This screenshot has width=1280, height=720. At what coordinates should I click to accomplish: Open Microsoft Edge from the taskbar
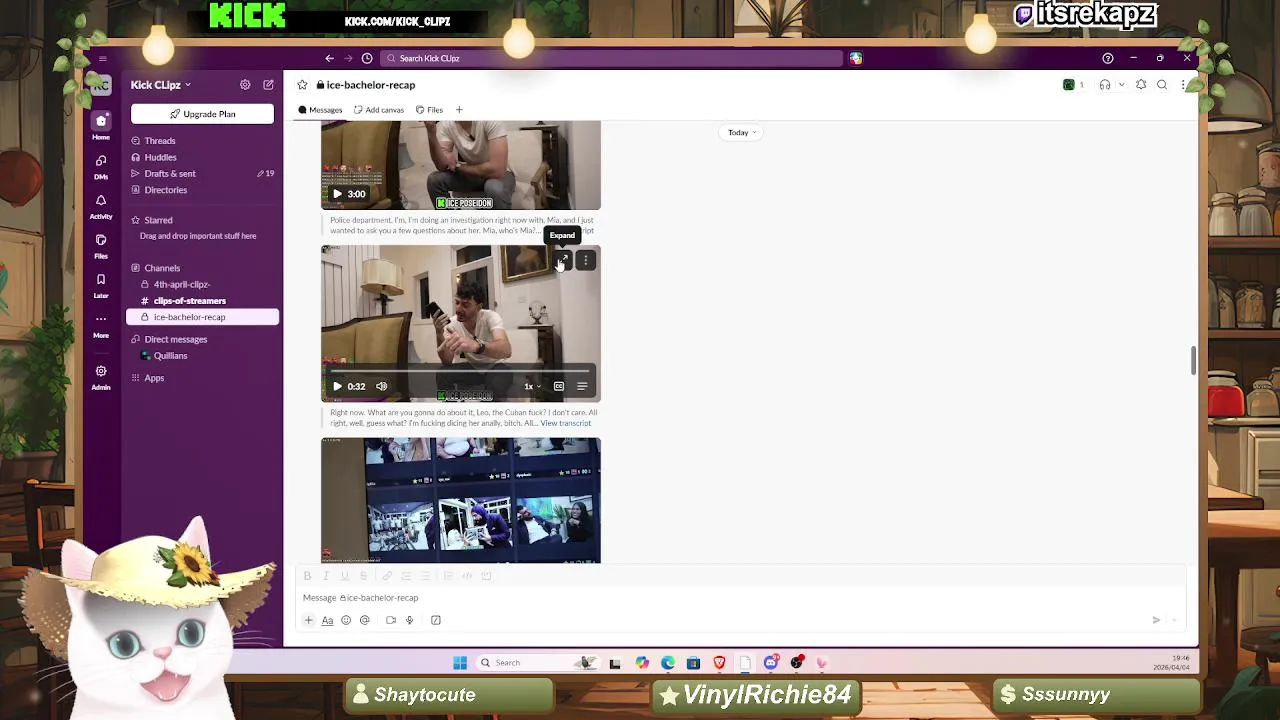(668, 662)
